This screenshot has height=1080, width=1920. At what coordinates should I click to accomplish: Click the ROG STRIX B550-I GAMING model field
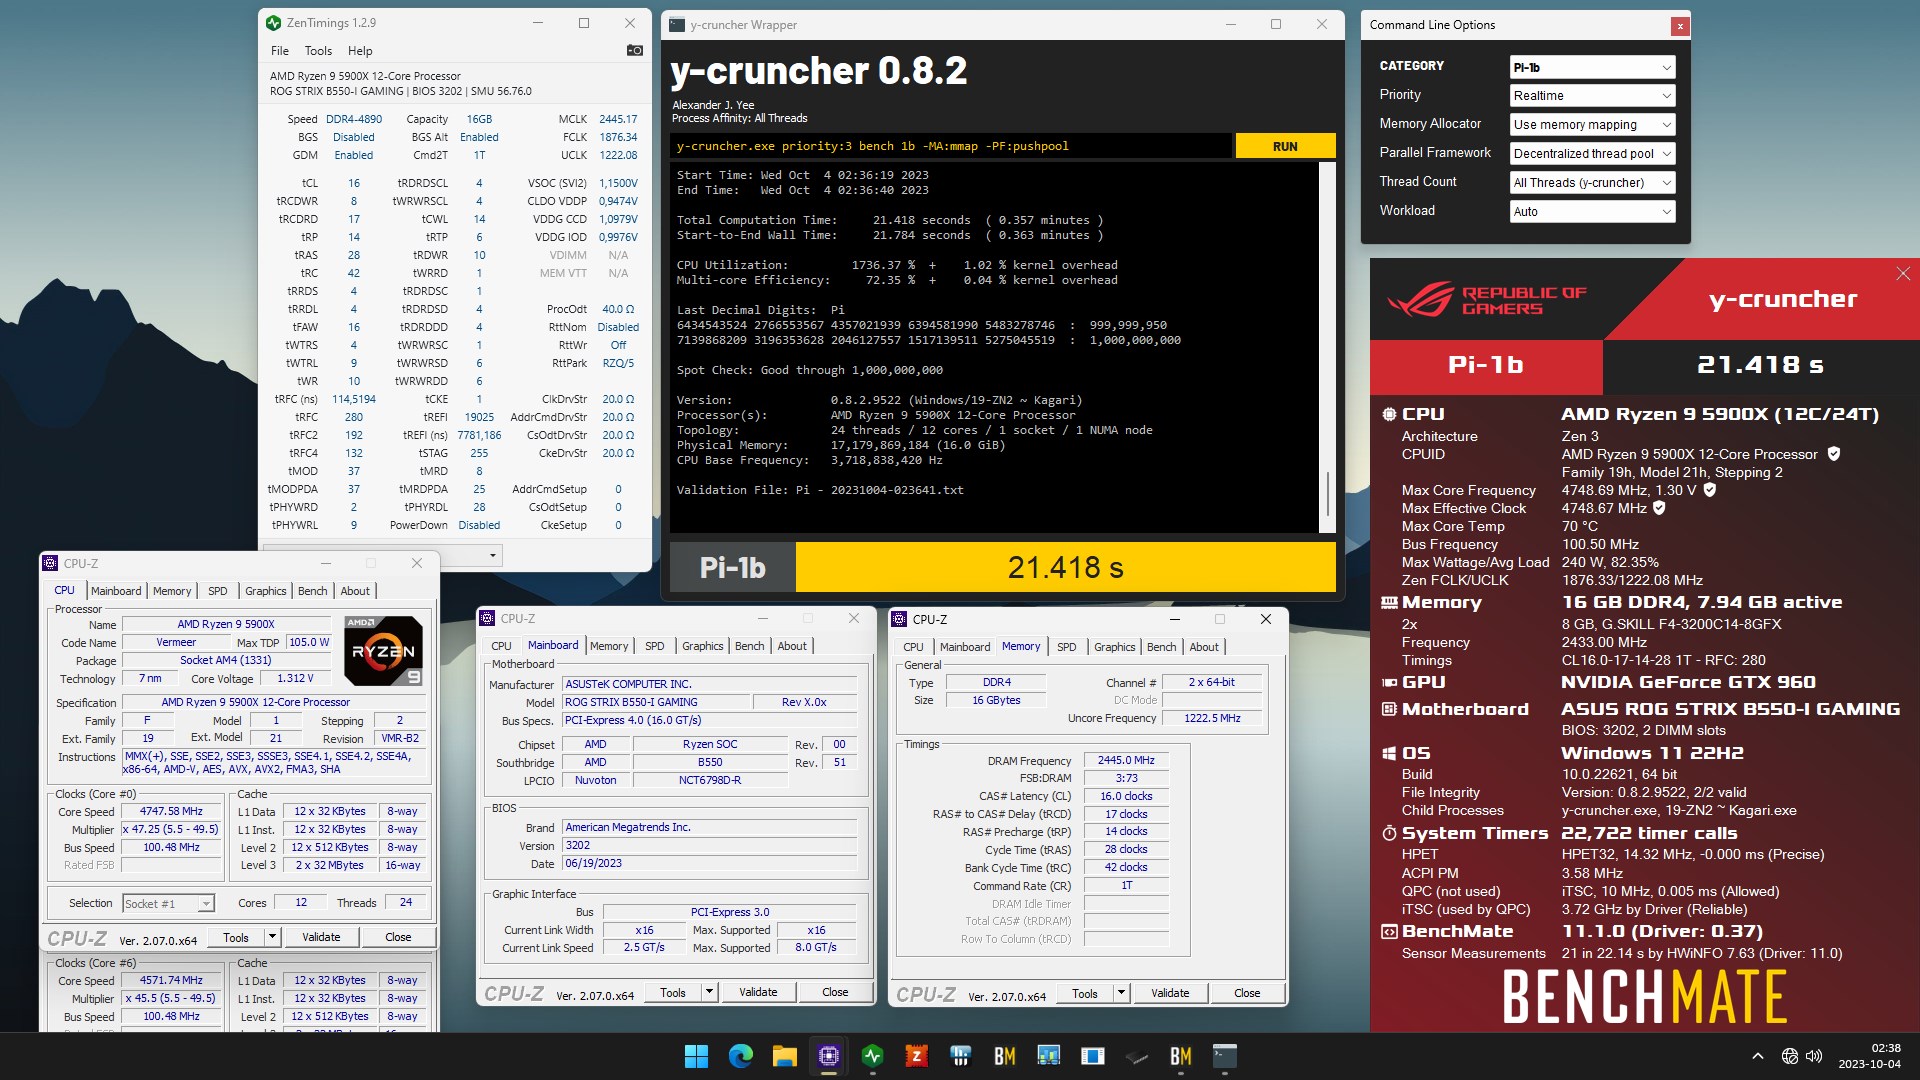click(x=656, y=702)
